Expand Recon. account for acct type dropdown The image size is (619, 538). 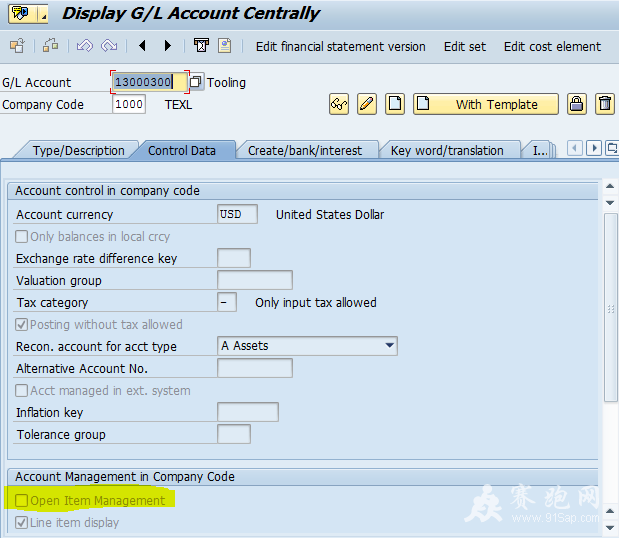click(389, 346)
